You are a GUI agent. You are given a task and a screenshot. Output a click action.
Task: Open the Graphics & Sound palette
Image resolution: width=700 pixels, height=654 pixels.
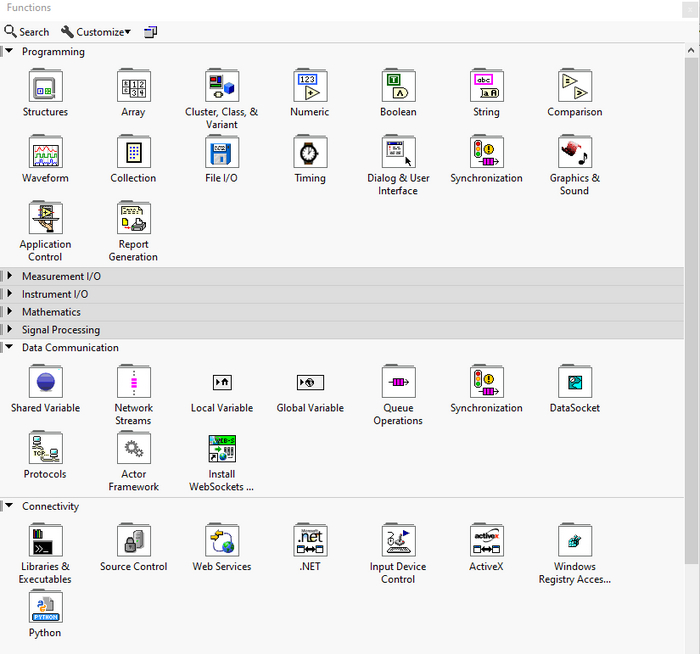tap(574, 153)
